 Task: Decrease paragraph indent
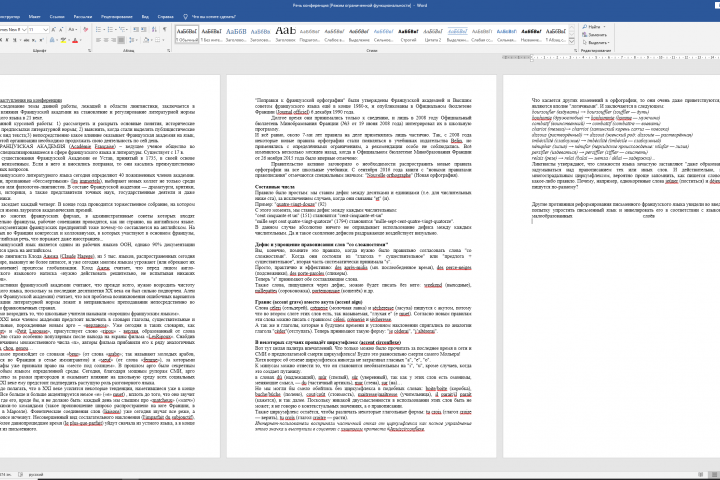pyautogui.click(x=136, y=29)
